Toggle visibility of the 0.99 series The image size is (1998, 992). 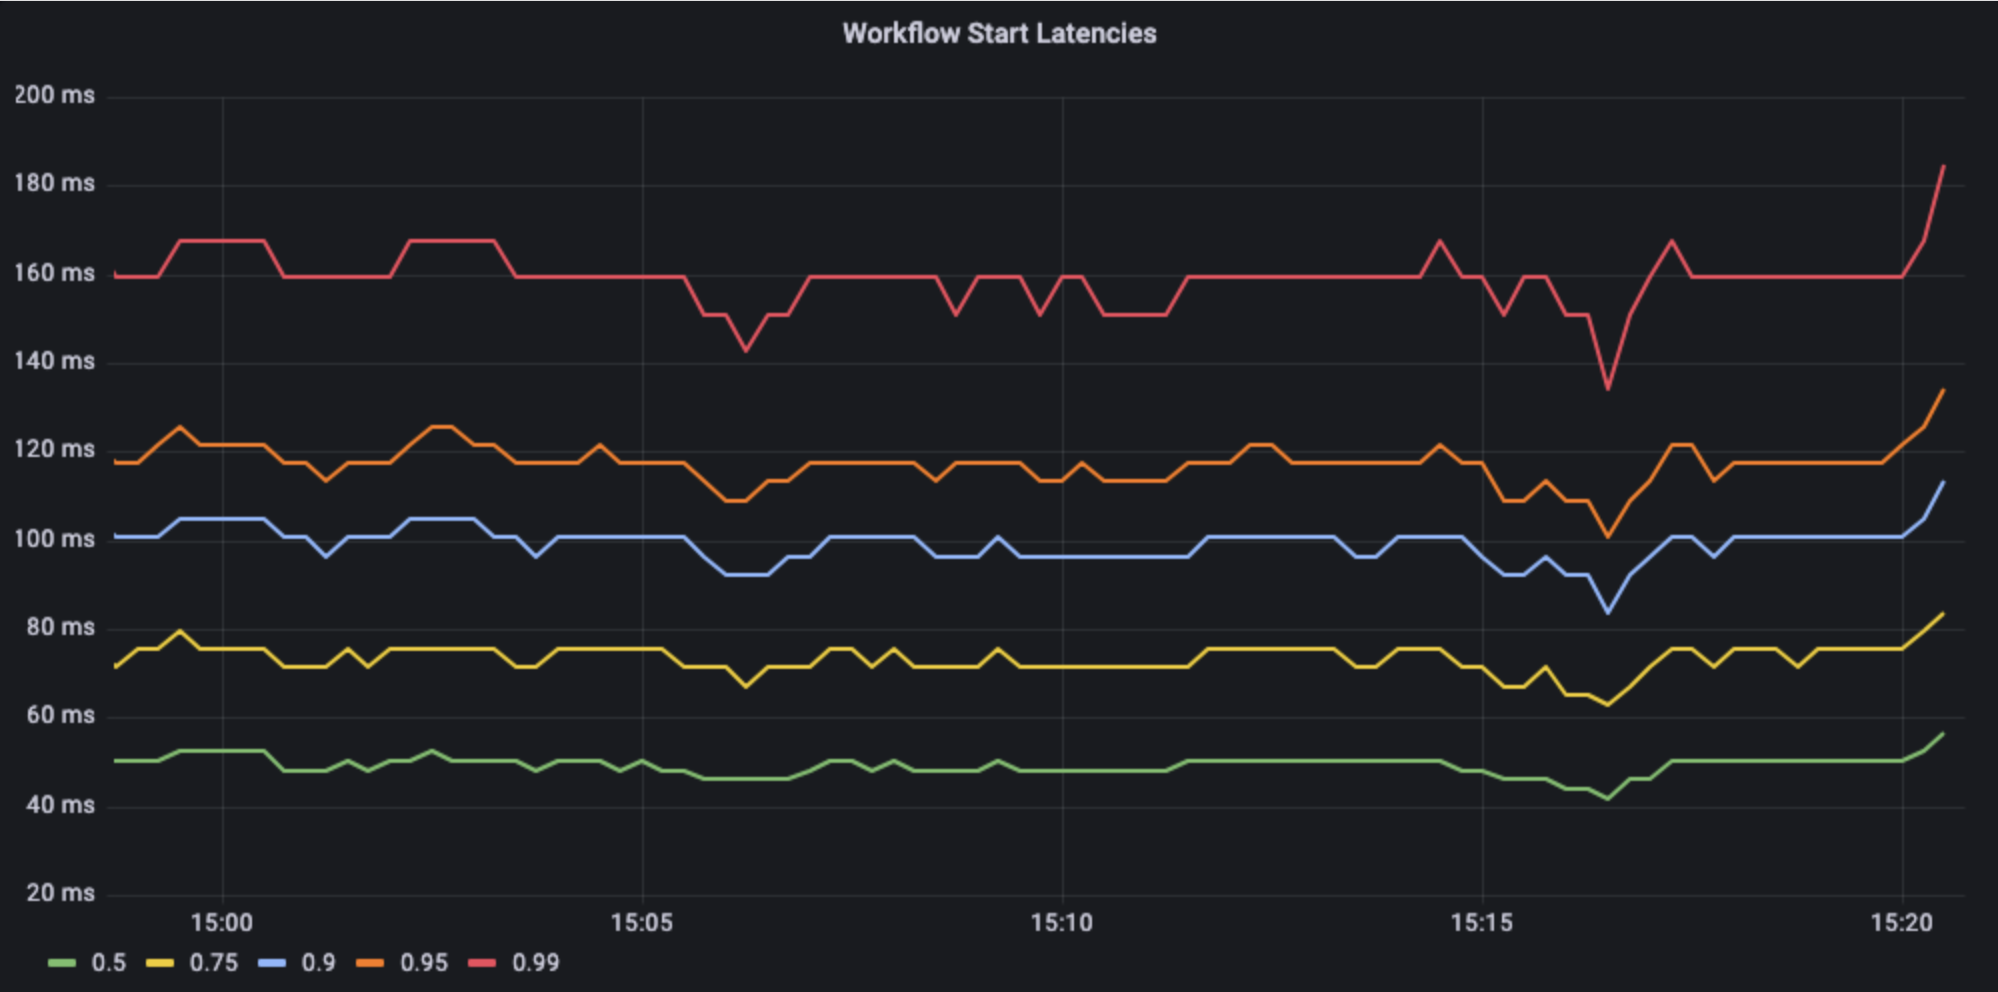pos(536,963)
